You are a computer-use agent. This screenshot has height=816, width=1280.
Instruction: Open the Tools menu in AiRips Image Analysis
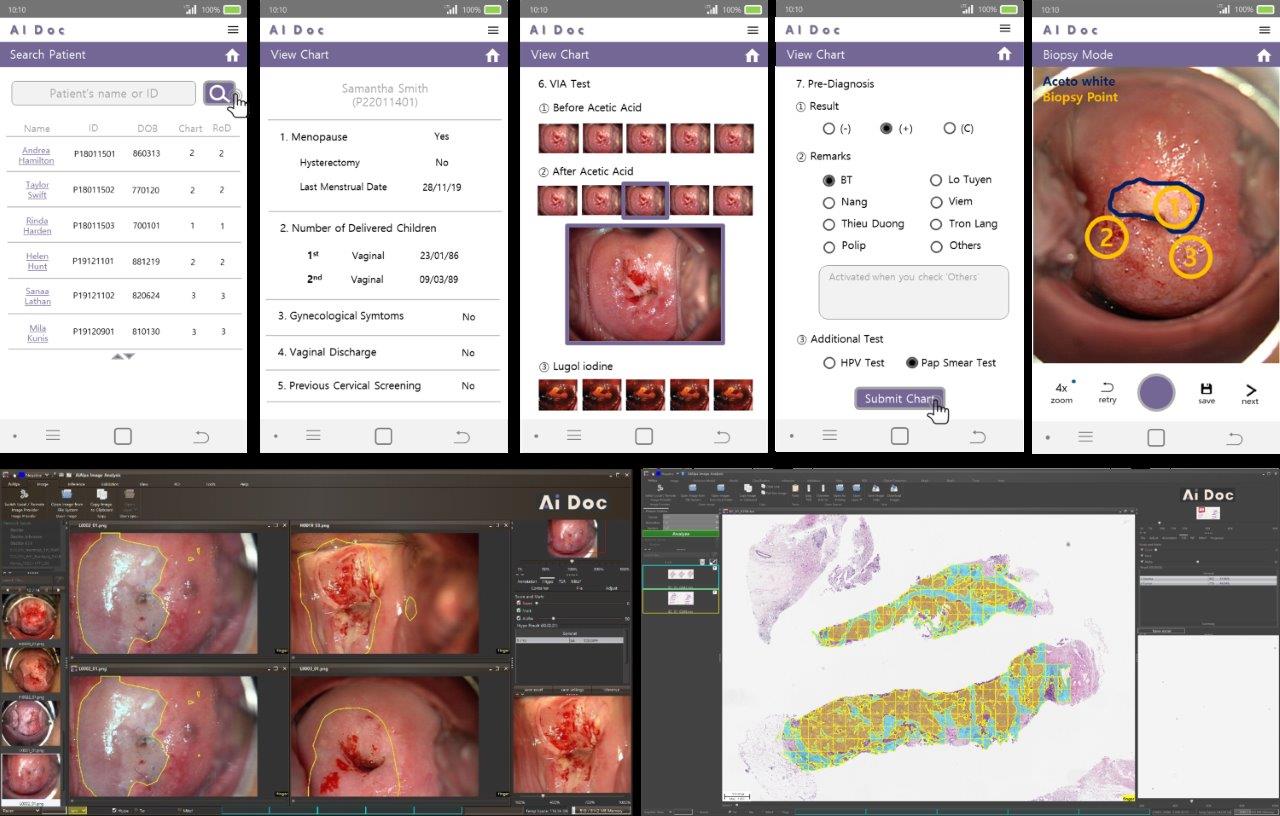[210, 484]
